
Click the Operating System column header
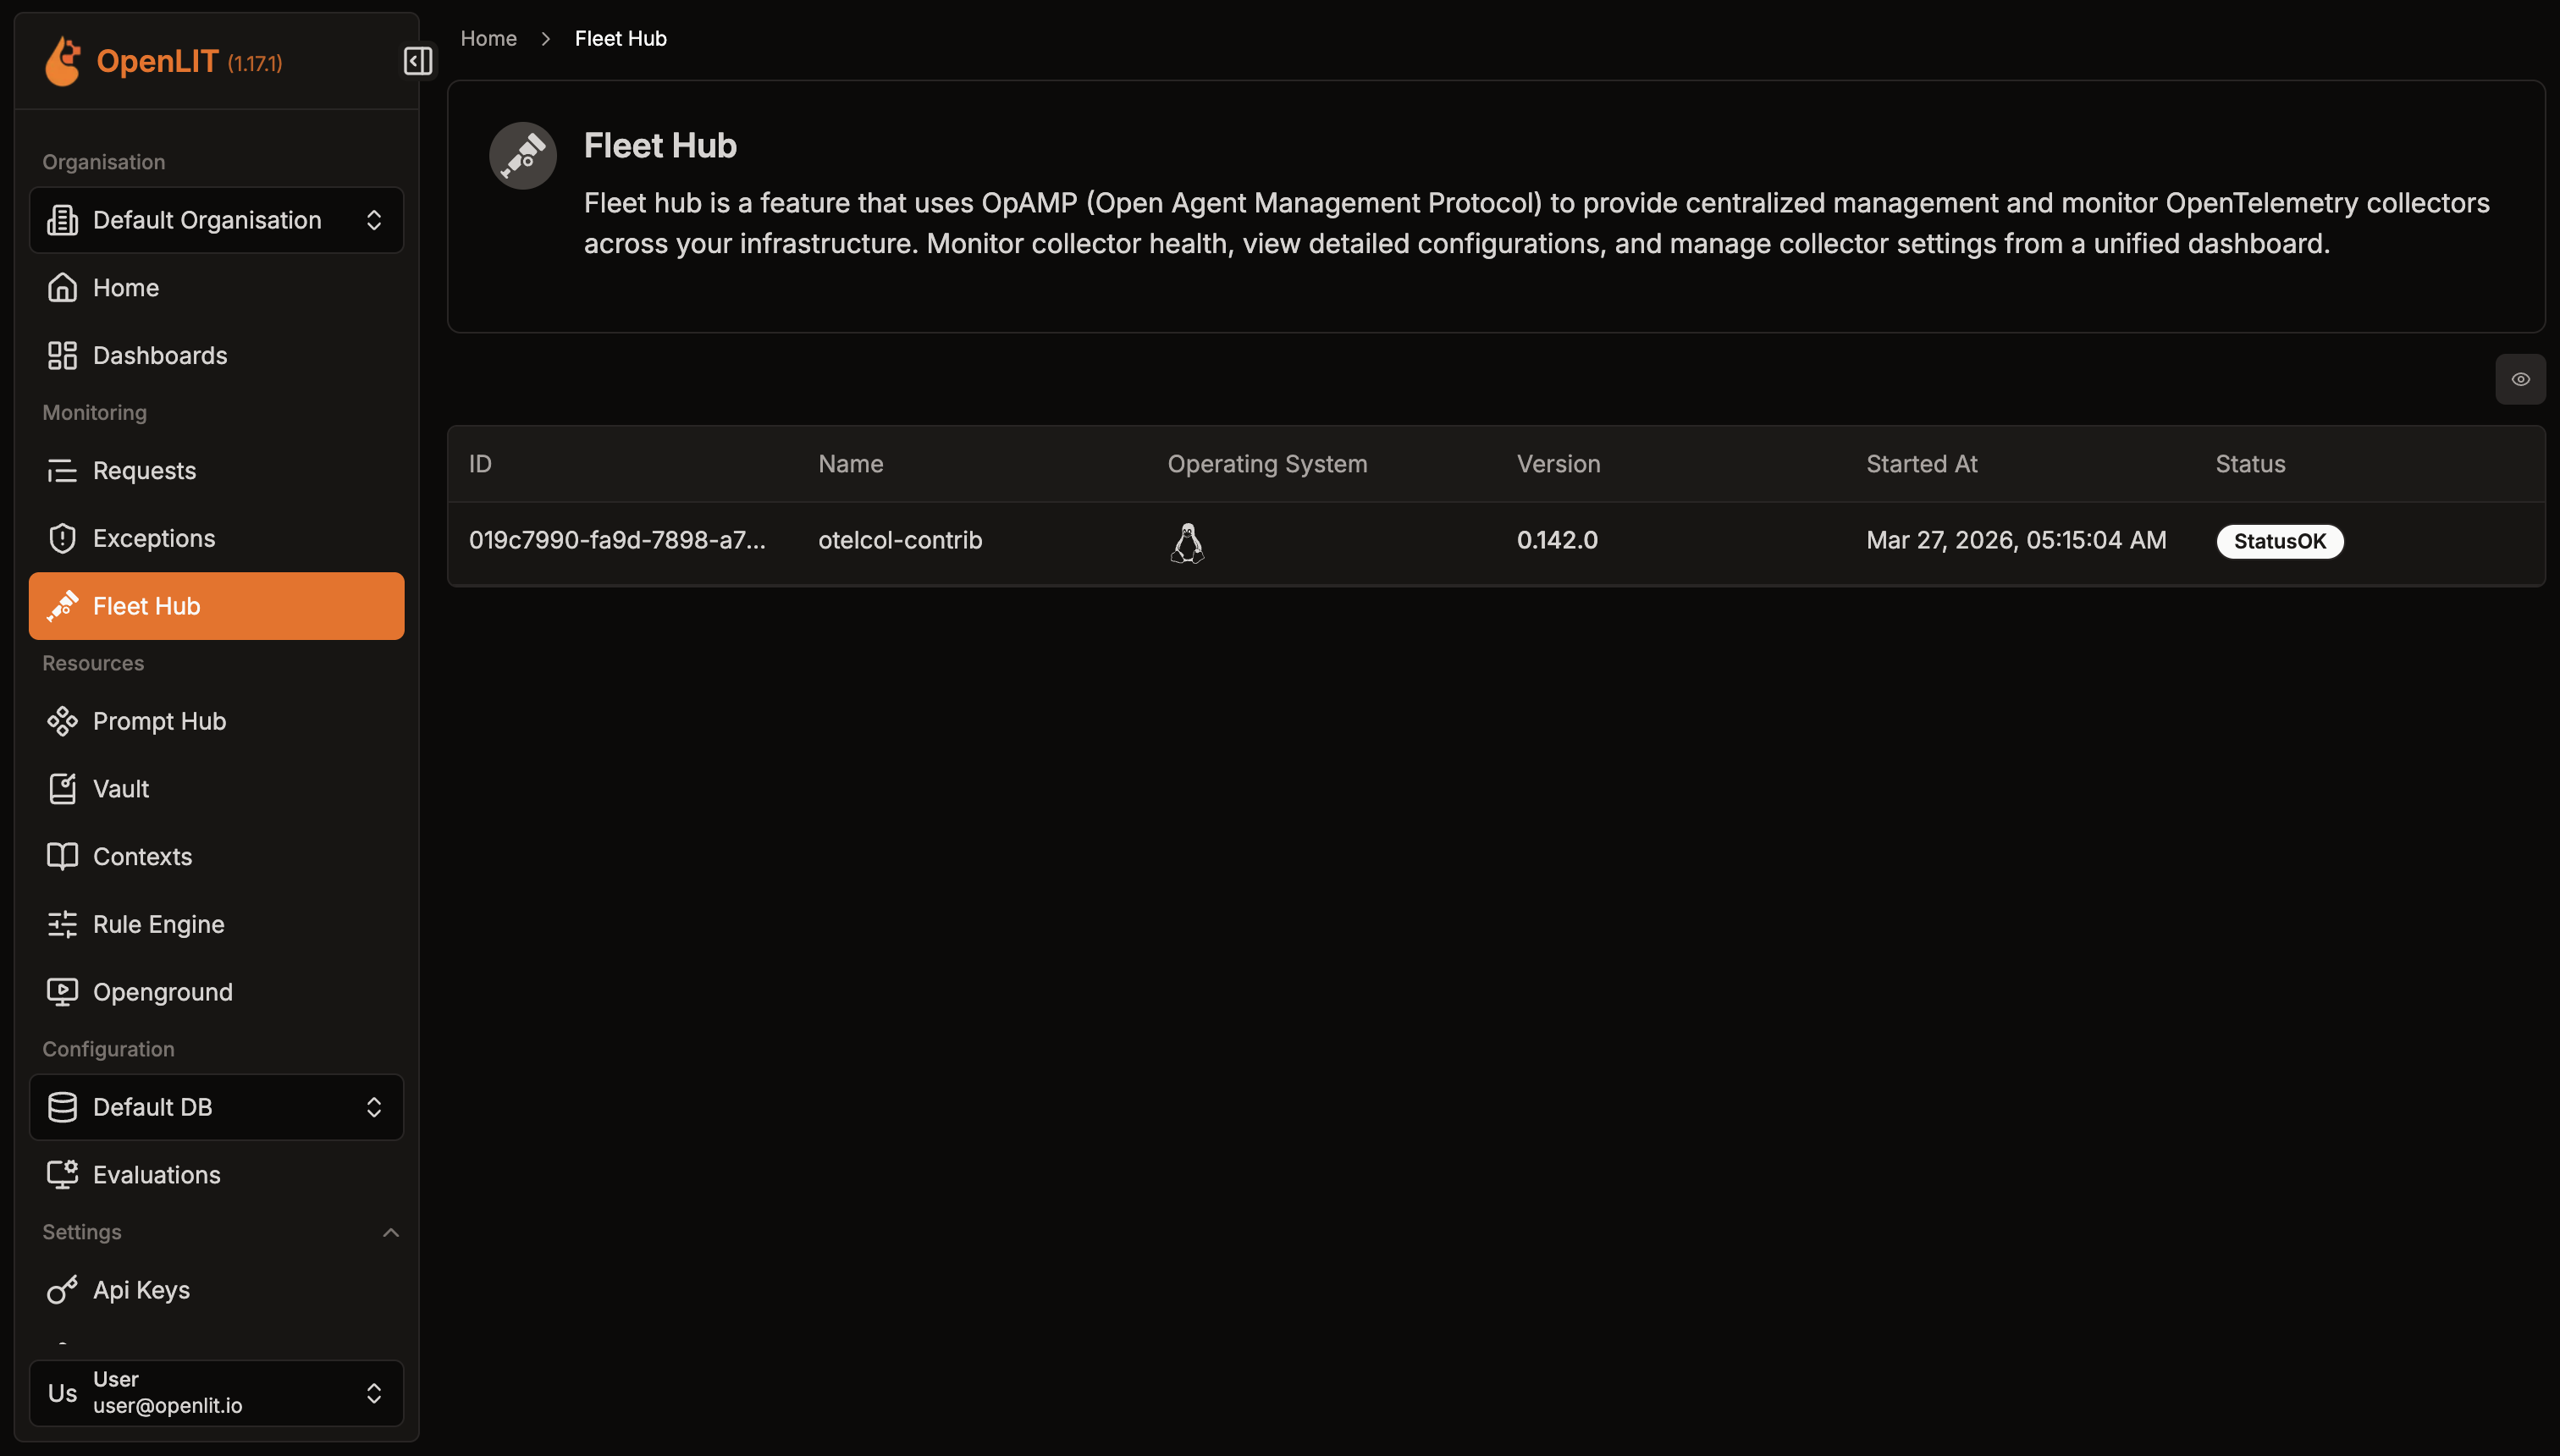click(1267, 464)
